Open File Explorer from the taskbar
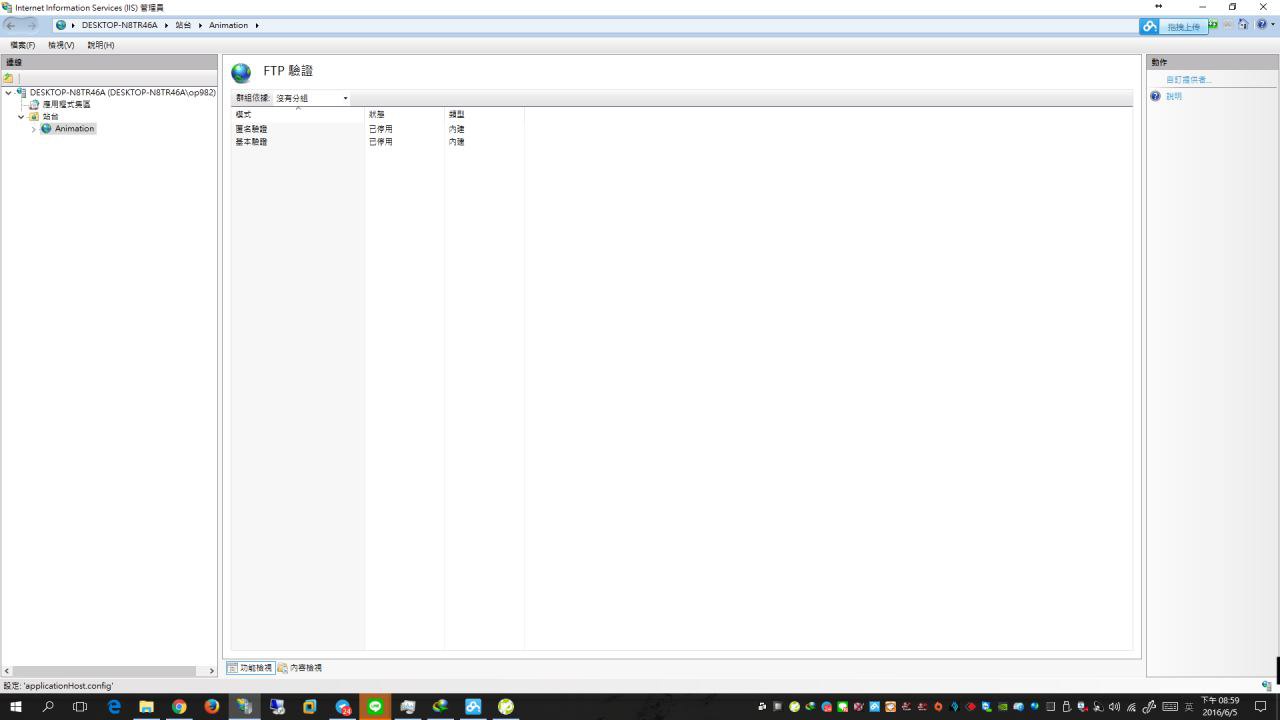The width and height of the screenshot is (1280, 720). point(146,707)
